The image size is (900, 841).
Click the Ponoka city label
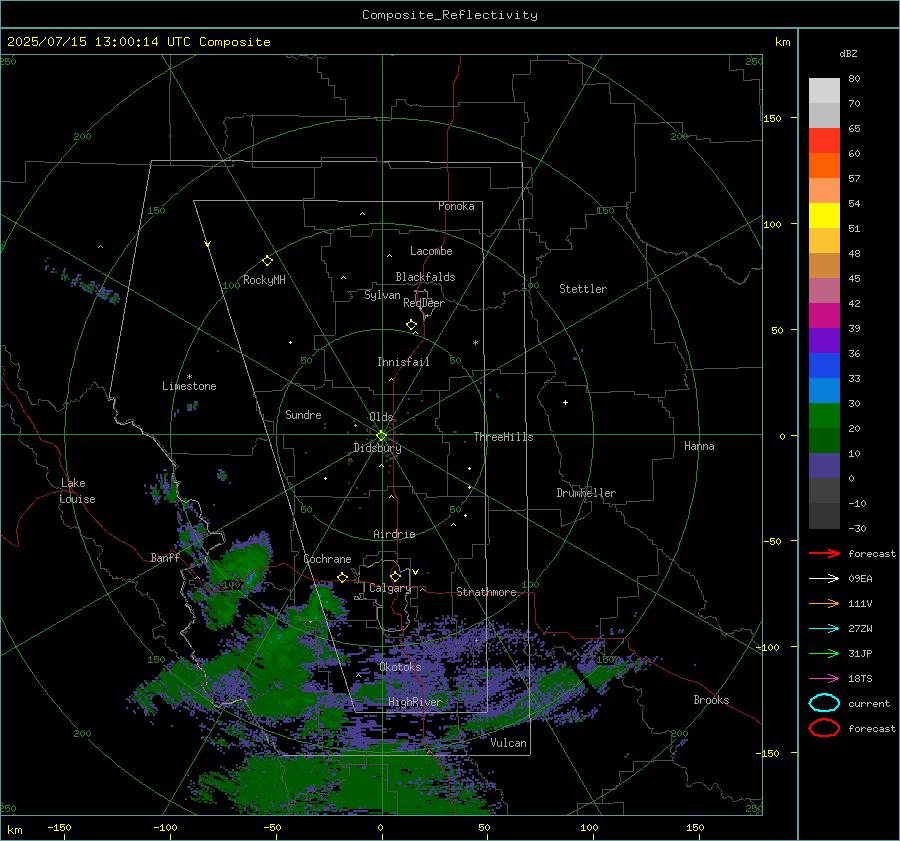coord(456,206)
